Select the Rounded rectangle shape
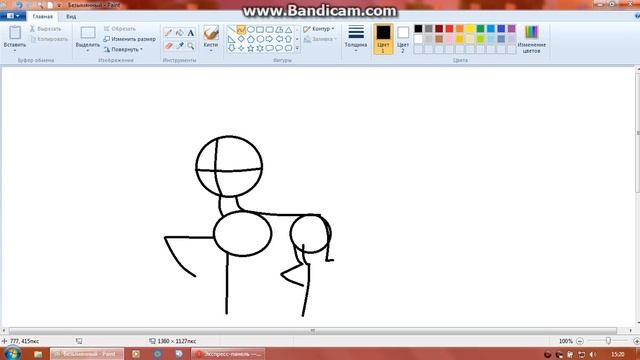 [x=269, y=29]
